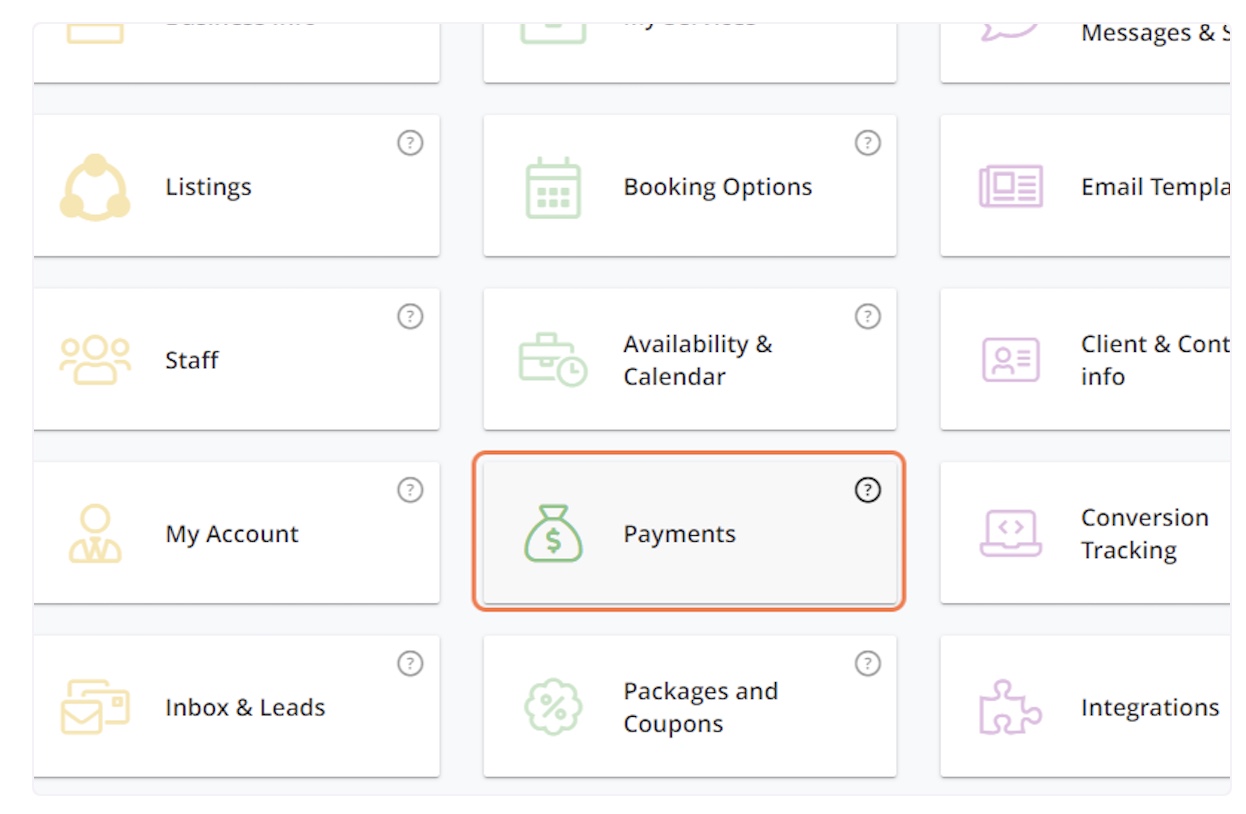
Task: Click the My Account person icon
Action: [x=95, y=533]
